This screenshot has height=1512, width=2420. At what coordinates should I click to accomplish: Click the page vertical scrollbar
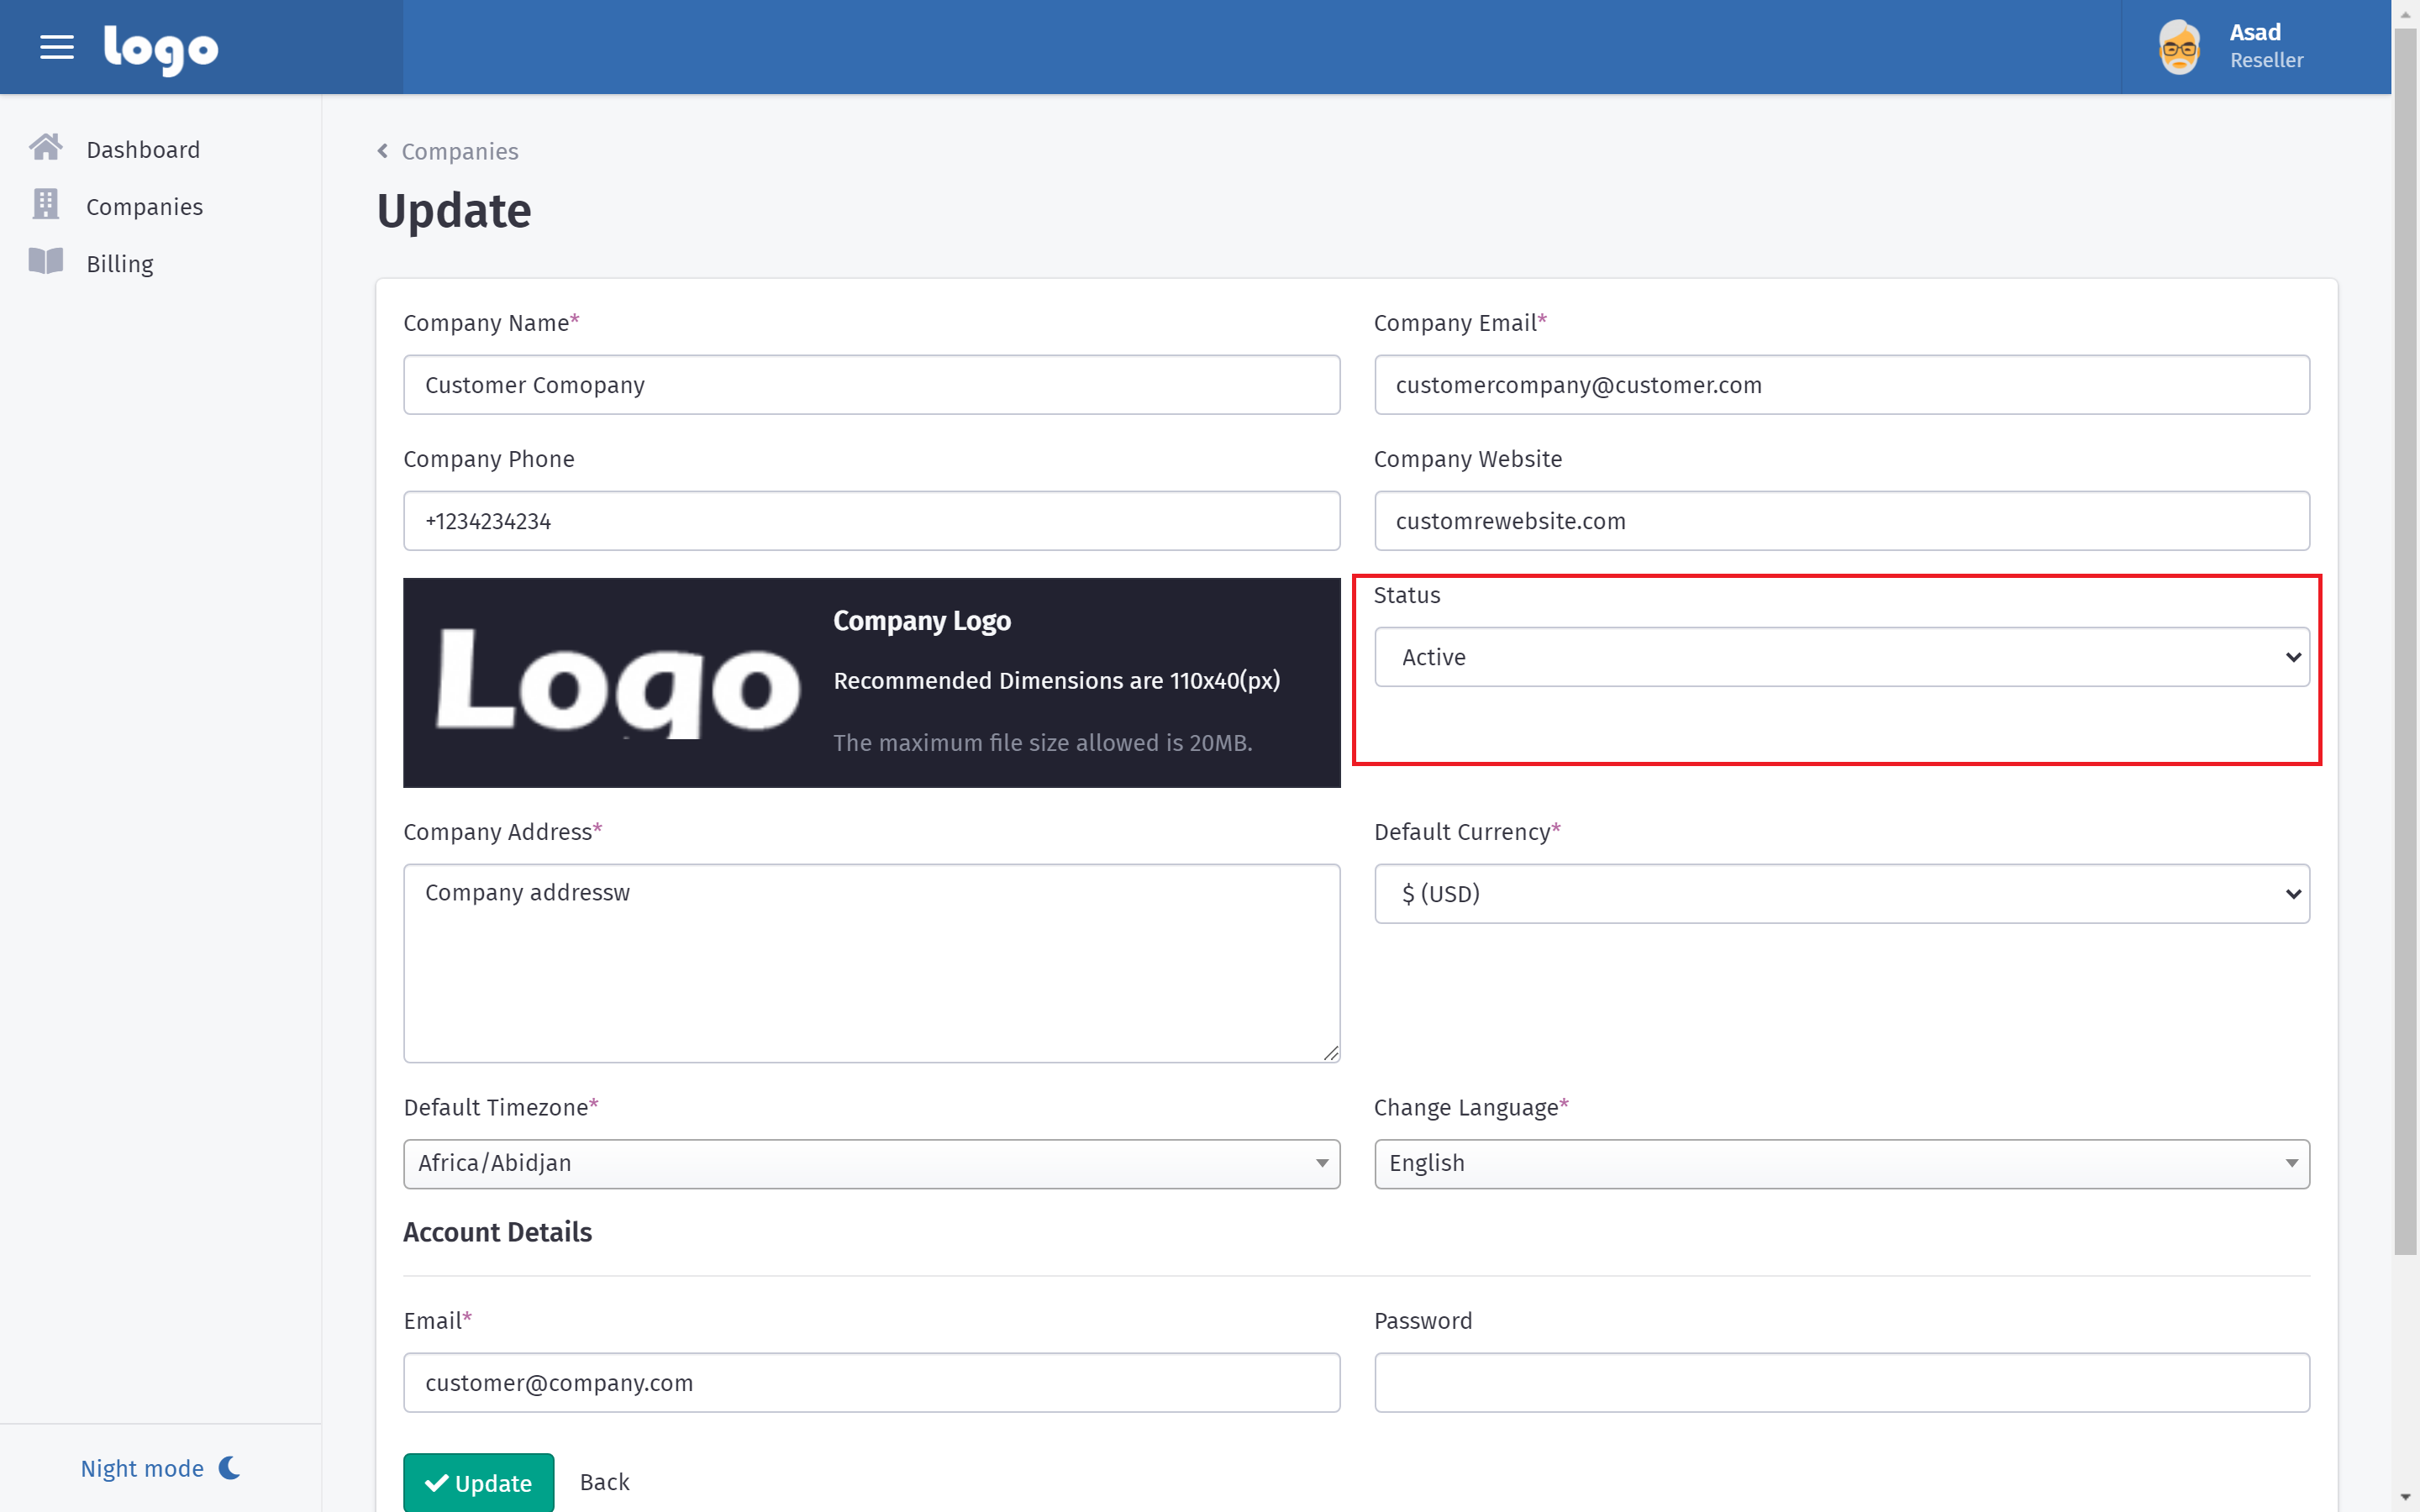pos(2404,640)
